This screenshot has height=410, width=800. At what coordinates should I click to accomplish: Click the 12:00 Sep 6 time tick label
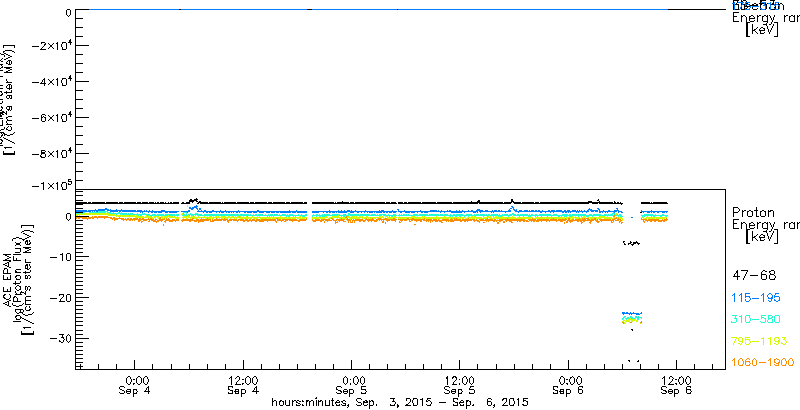(x=677, y=387)
